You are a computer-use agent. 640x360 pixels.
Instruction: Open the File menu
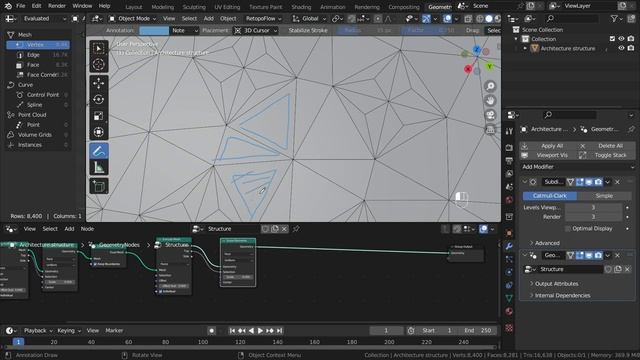[x=20, y=6]
